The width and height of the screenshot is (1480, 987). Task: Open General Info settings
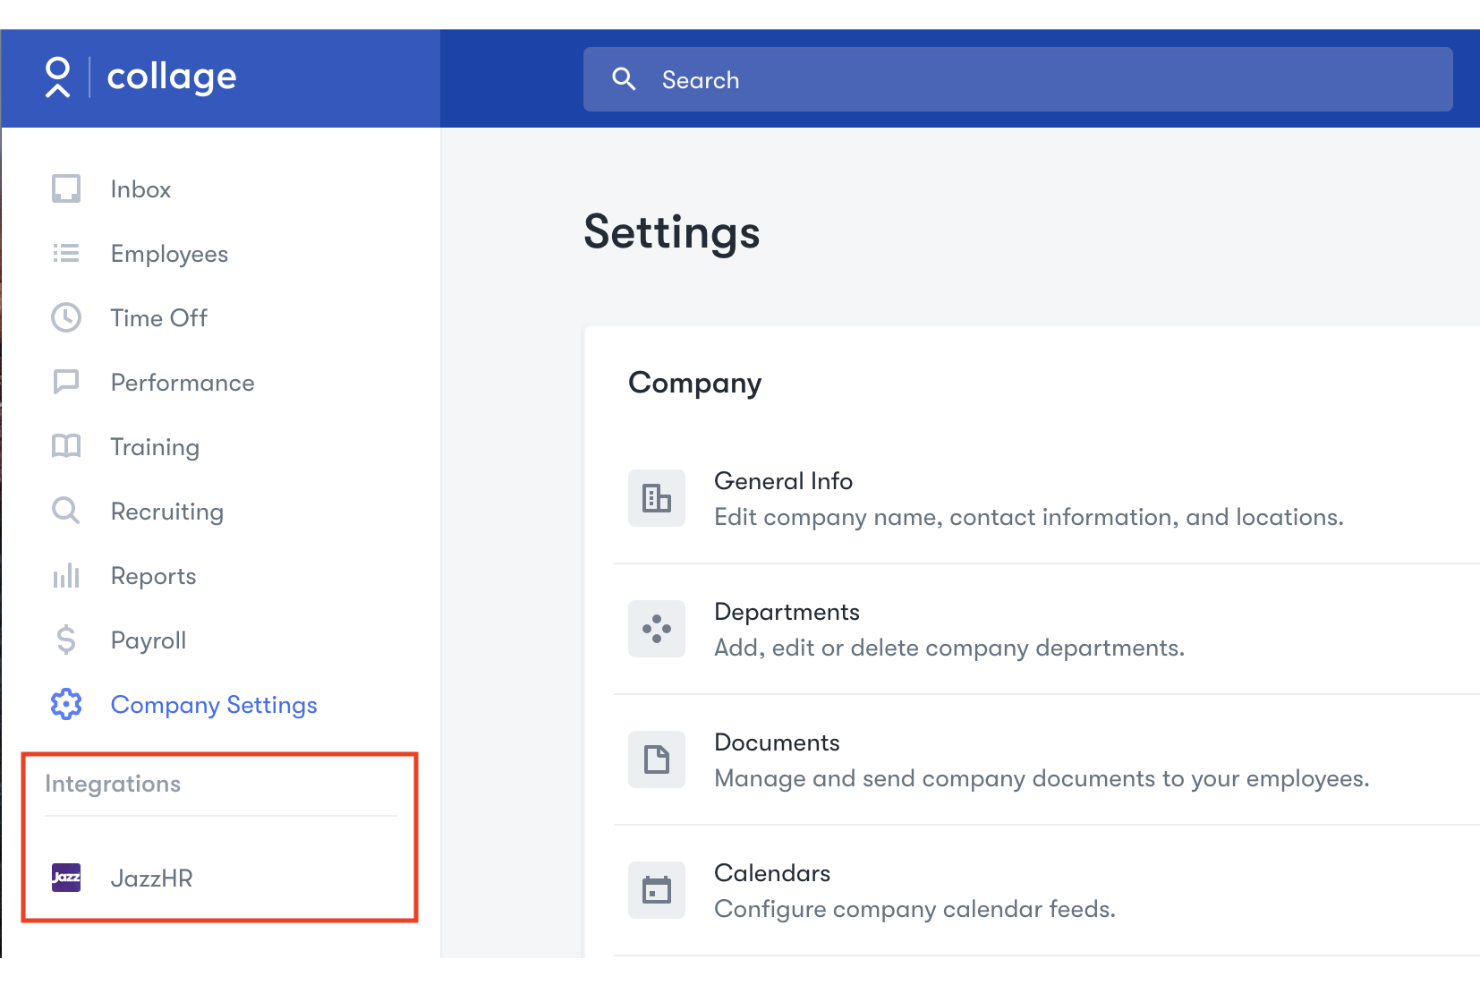(x=783, y=481)
